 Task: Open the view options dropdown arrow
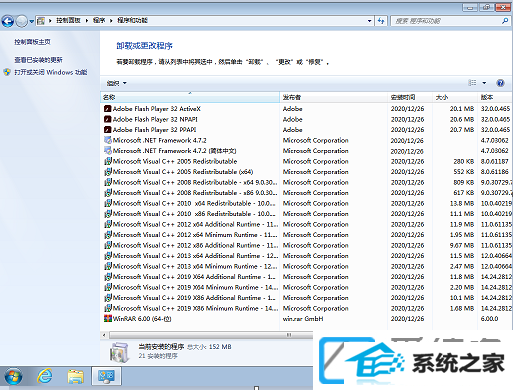pos(484,83)
